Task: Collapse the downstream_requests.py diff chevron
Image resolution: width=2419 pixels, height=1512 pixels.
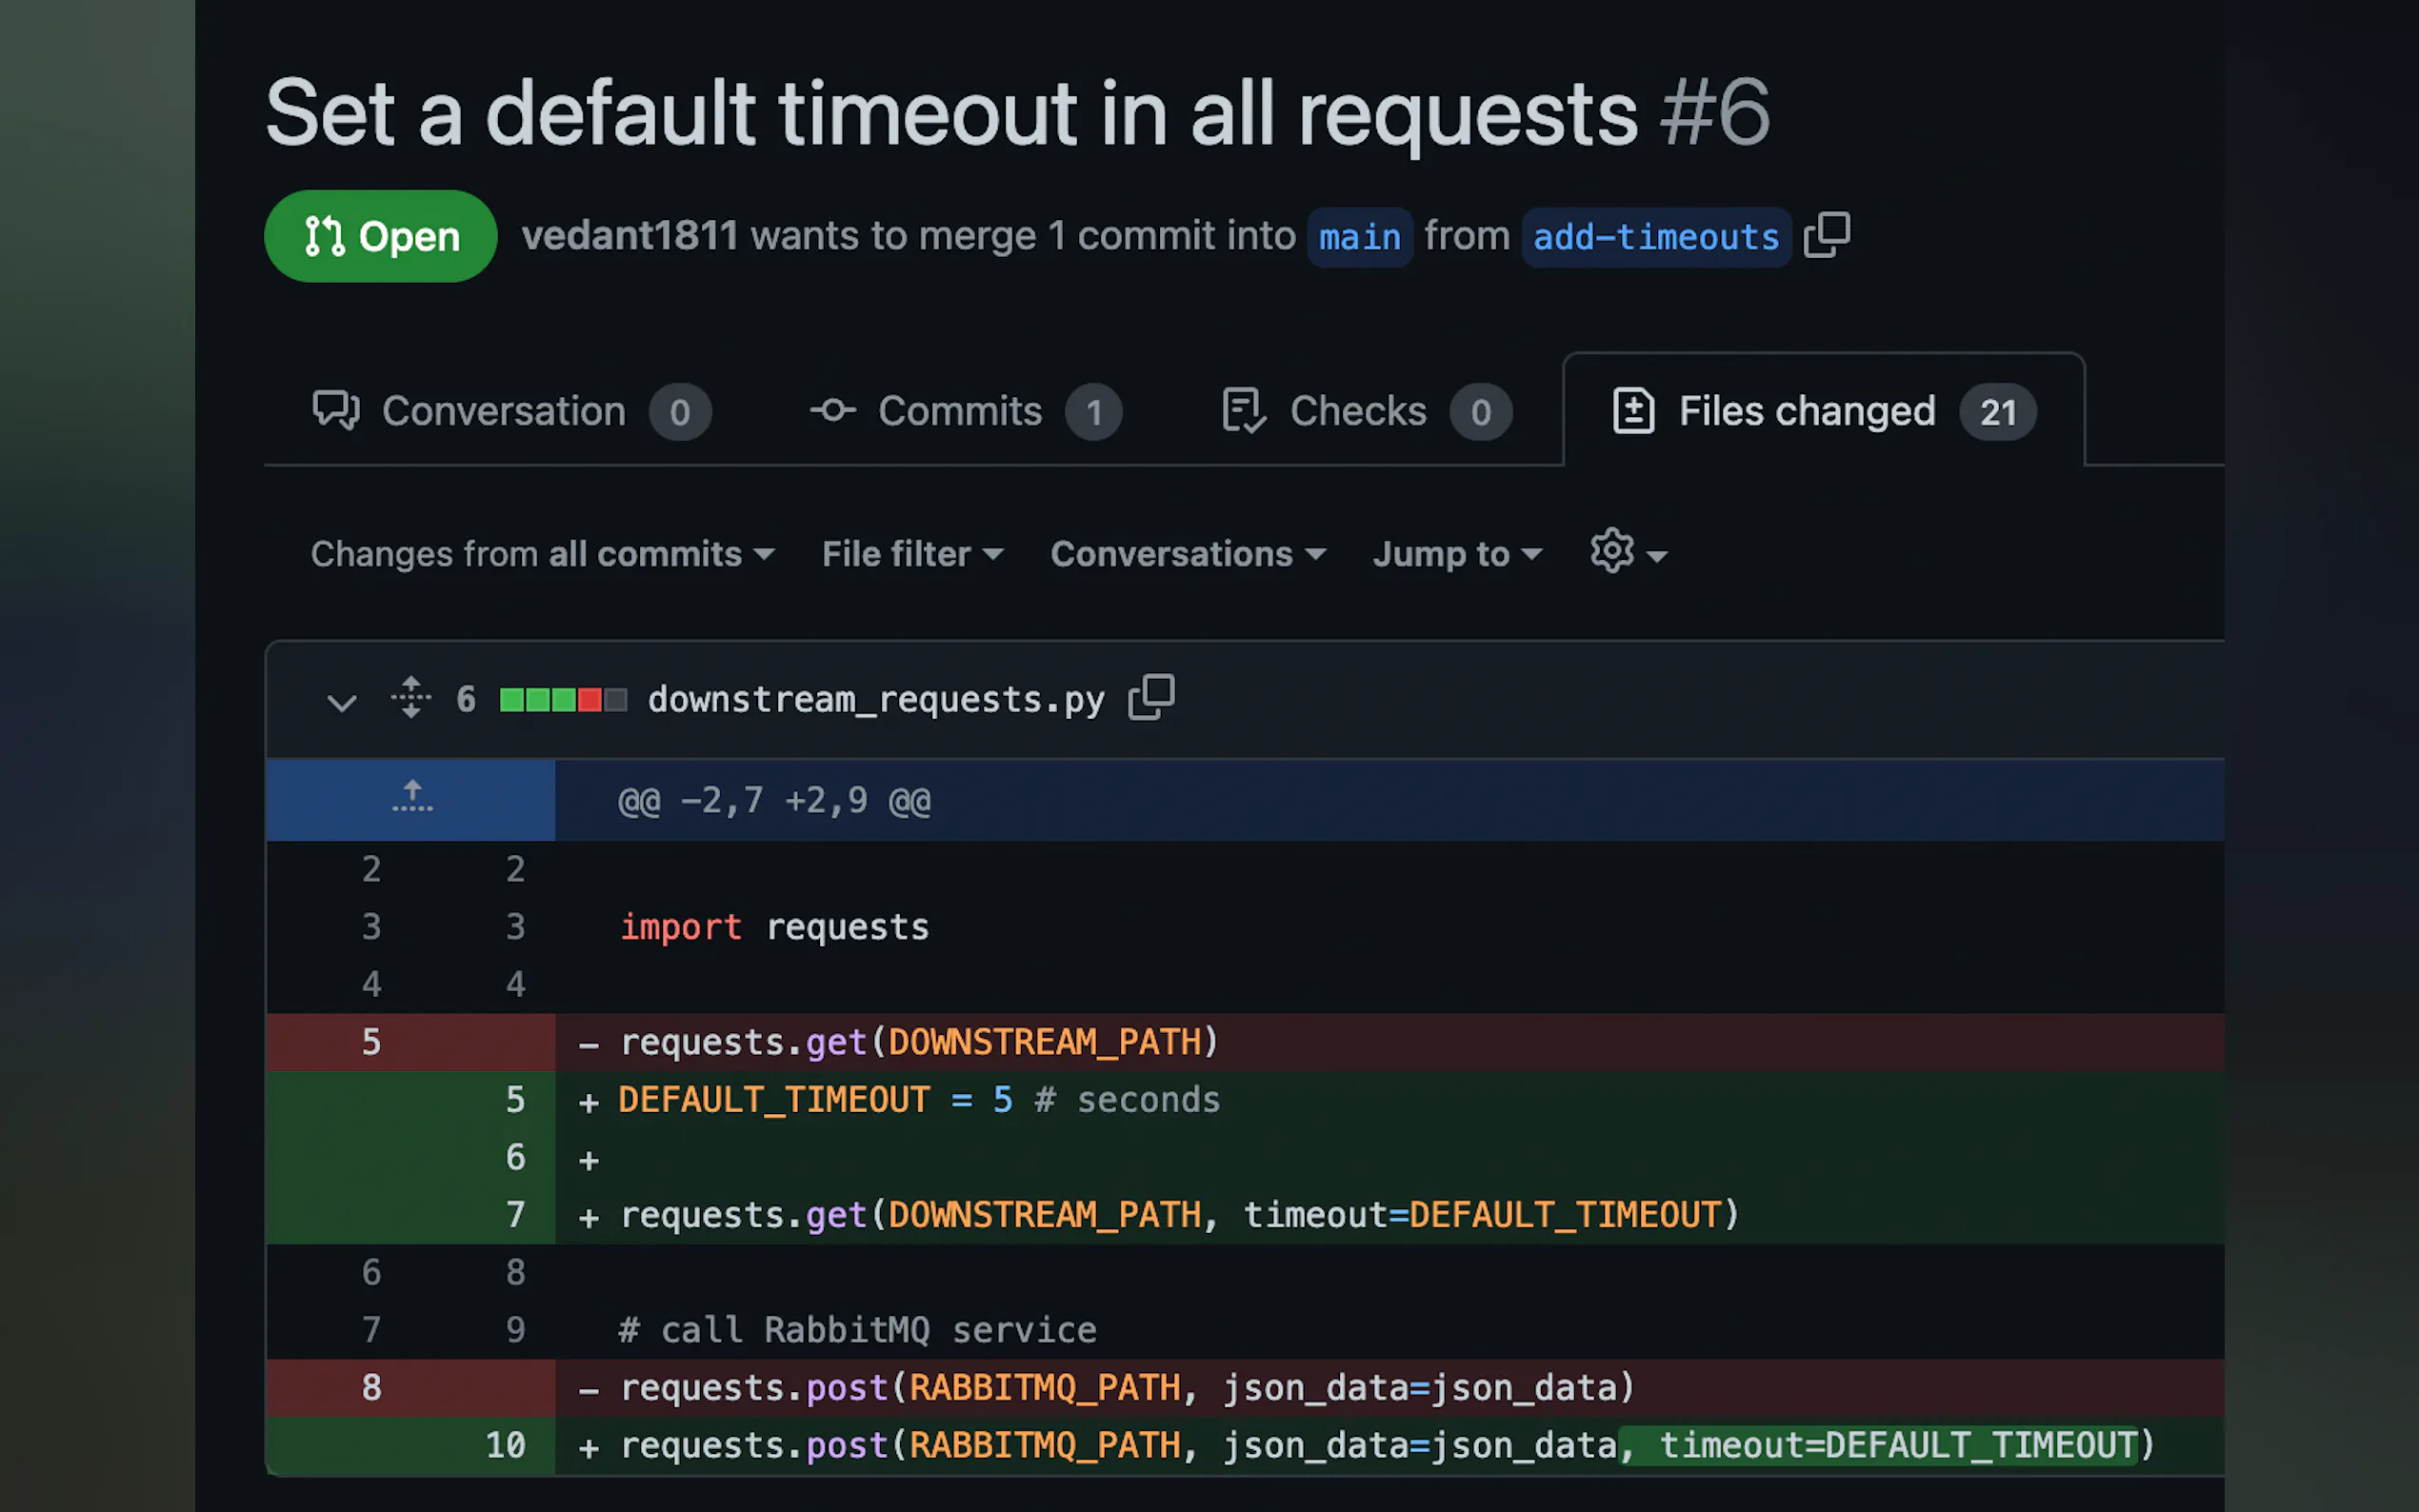Action: click(341, 702)
